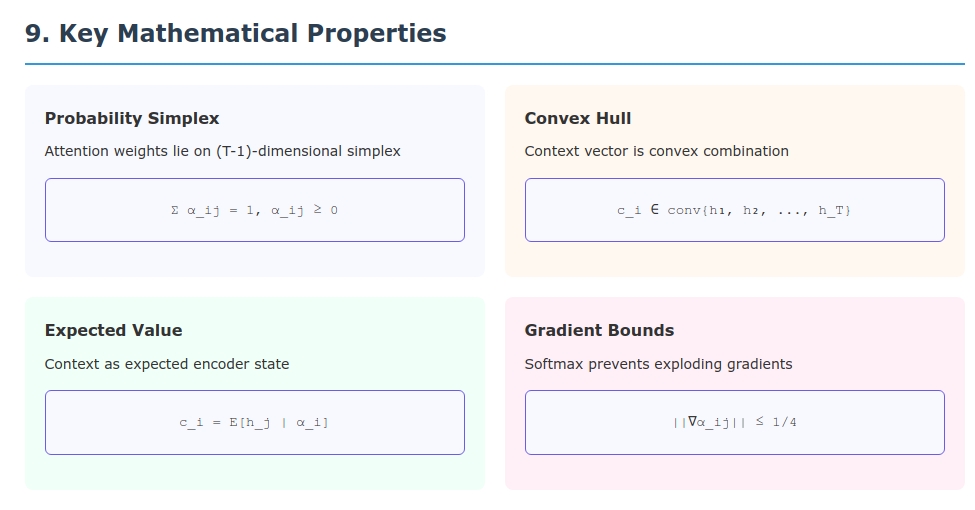
Task: Click empty bottom area of pink Gradient Bounds card
Action: (x=734, y=473)
